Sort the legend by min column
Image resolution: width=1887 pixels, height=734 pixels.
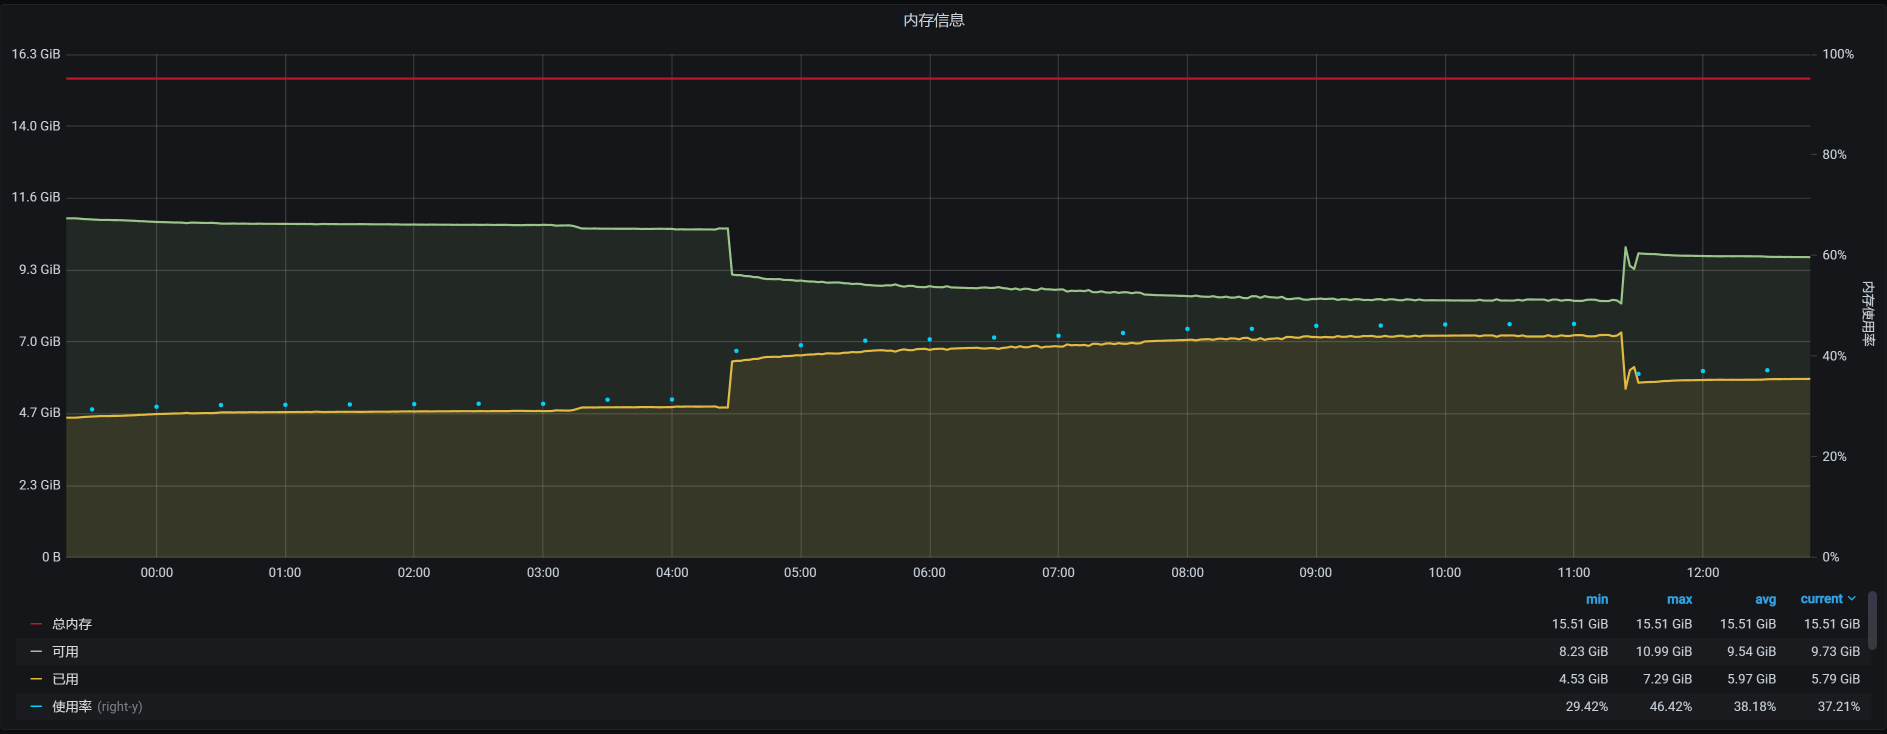(1596, 599)
